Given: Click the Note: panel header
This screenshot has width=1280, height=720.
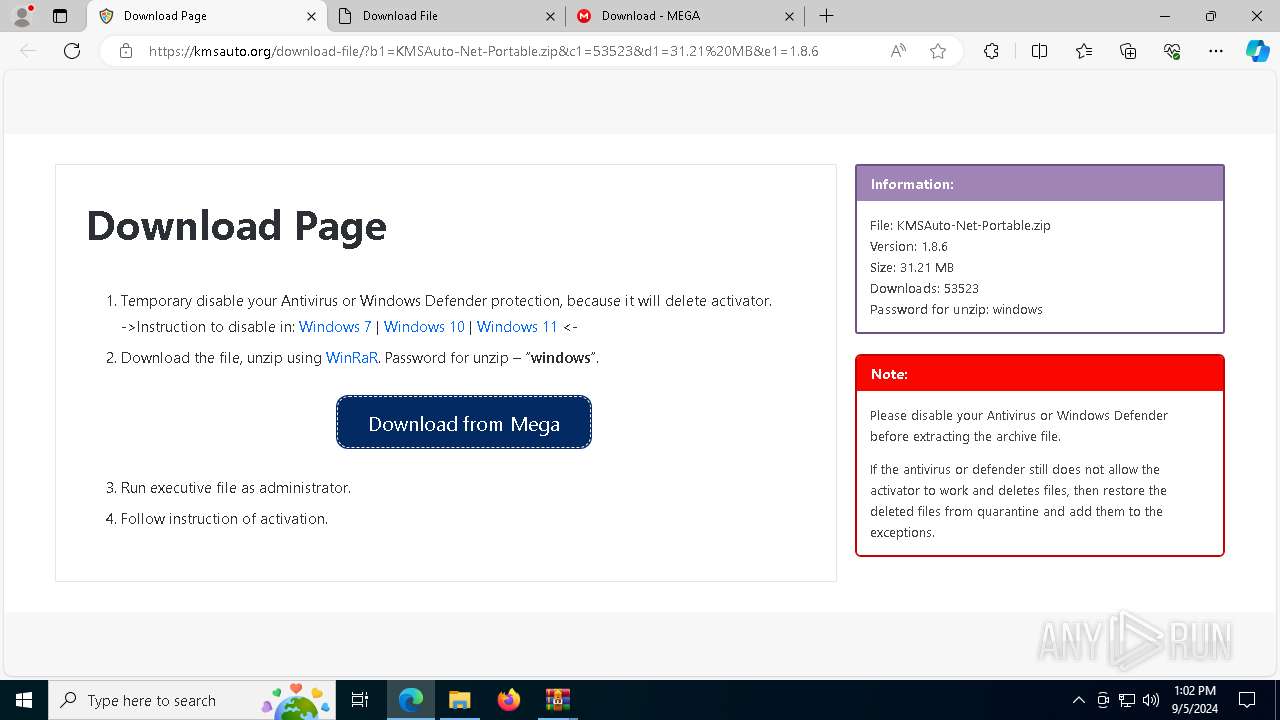Looking at the screenshot, I should [1040, 374].
